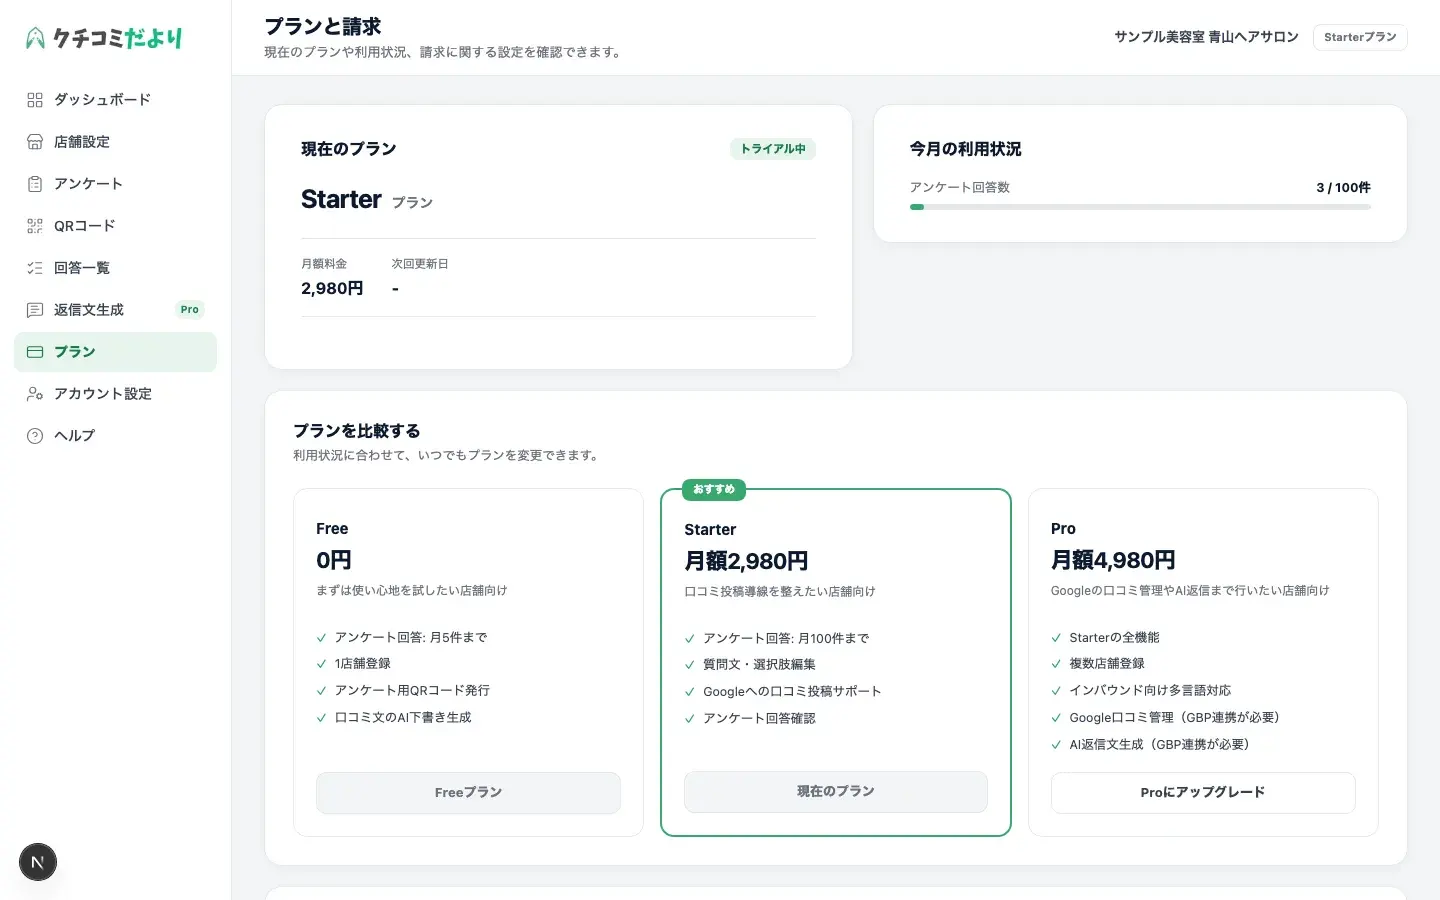This screenshot has width=1440, height=900.
Task: Click checkmark beside アンケート用QRコード発行
Action: point(322,691)
